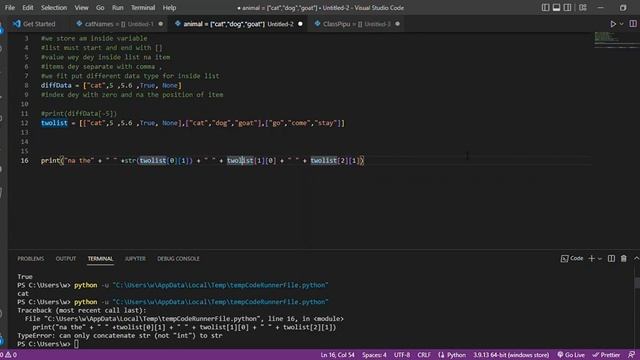Open the feedback icon in status bar
This screenshot has width=640, height=360.
[x=631, y=355]
